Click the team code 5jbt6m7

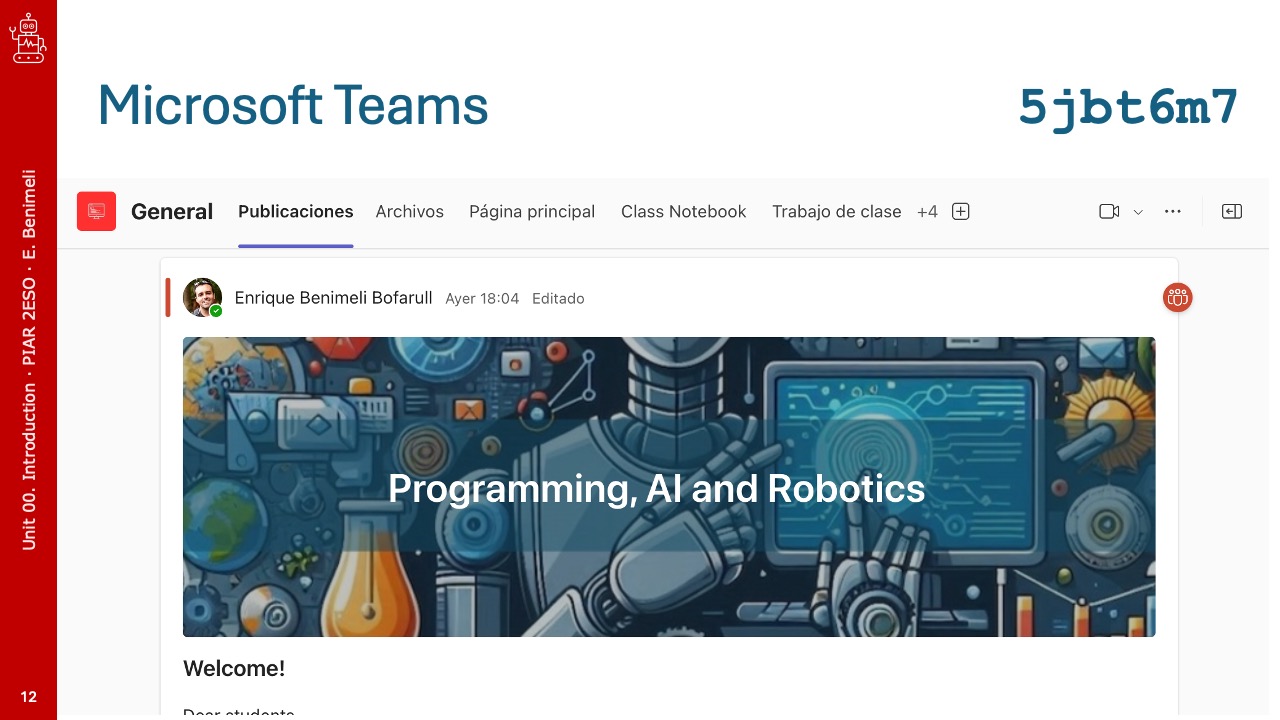tap(1128, 106)
